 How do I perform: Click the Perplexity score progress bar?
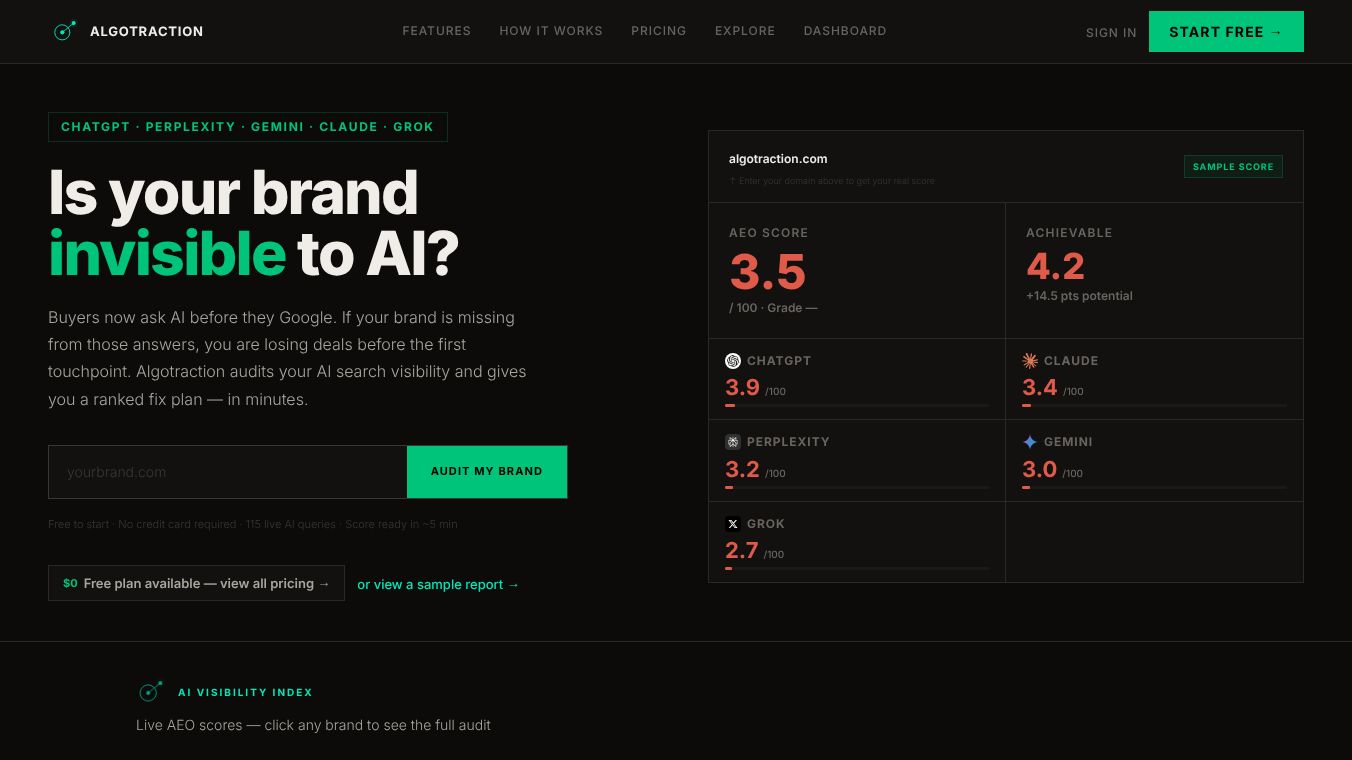pyautogui.click(x=857, y=487)
